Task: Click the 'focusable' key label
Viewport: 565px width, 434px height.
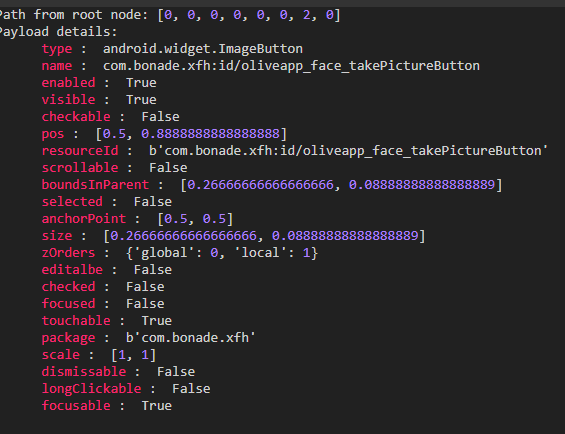Action: pos(76,406)
